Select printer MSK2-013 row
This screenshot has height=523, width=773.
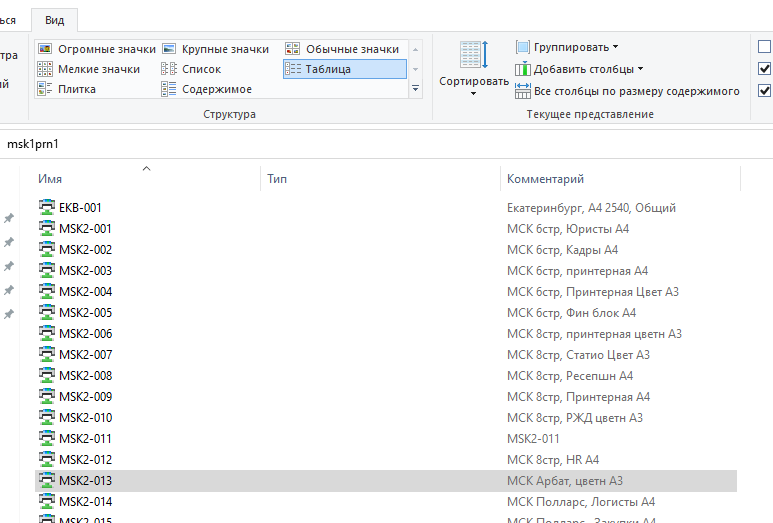tap(85, 481)
